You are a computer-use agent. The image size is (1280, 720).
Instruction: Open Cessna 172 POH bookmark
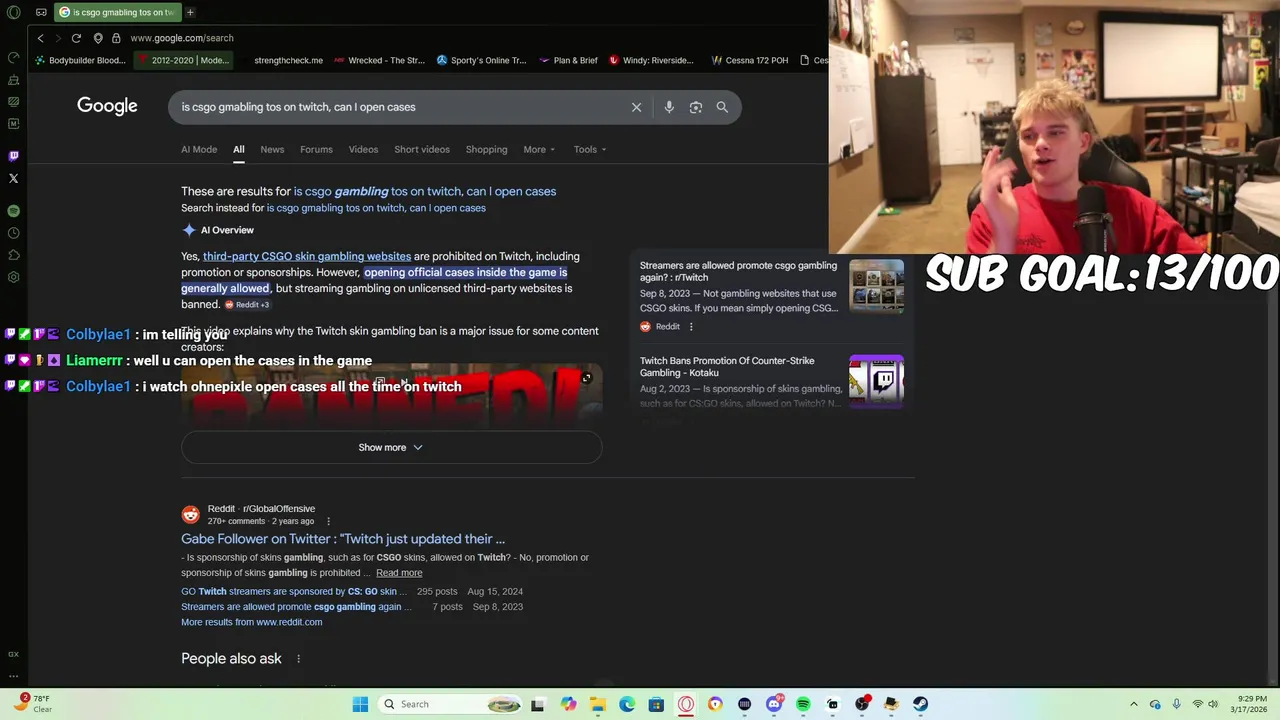pos(749,60)
